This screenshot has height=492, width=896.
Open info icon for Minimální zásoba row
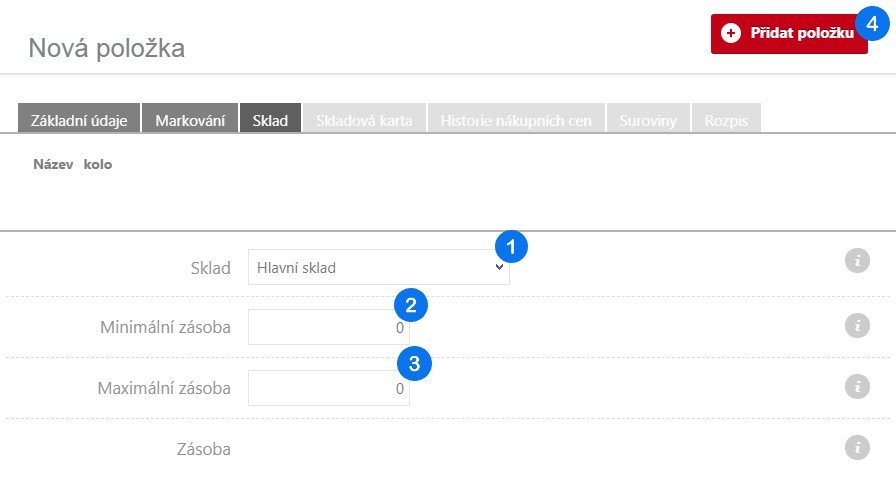point(856,326)
